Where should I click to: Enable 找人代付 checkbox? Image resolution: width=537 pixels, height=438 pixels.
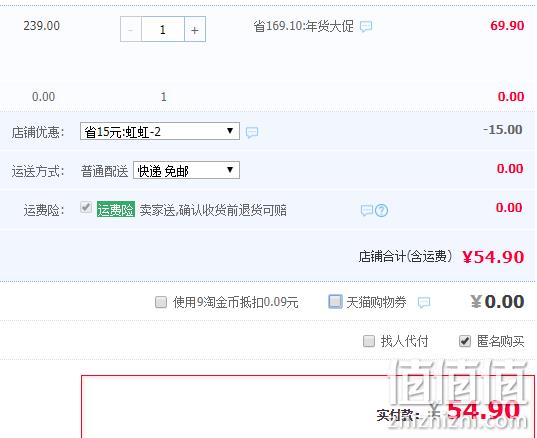tap(369, 341)
